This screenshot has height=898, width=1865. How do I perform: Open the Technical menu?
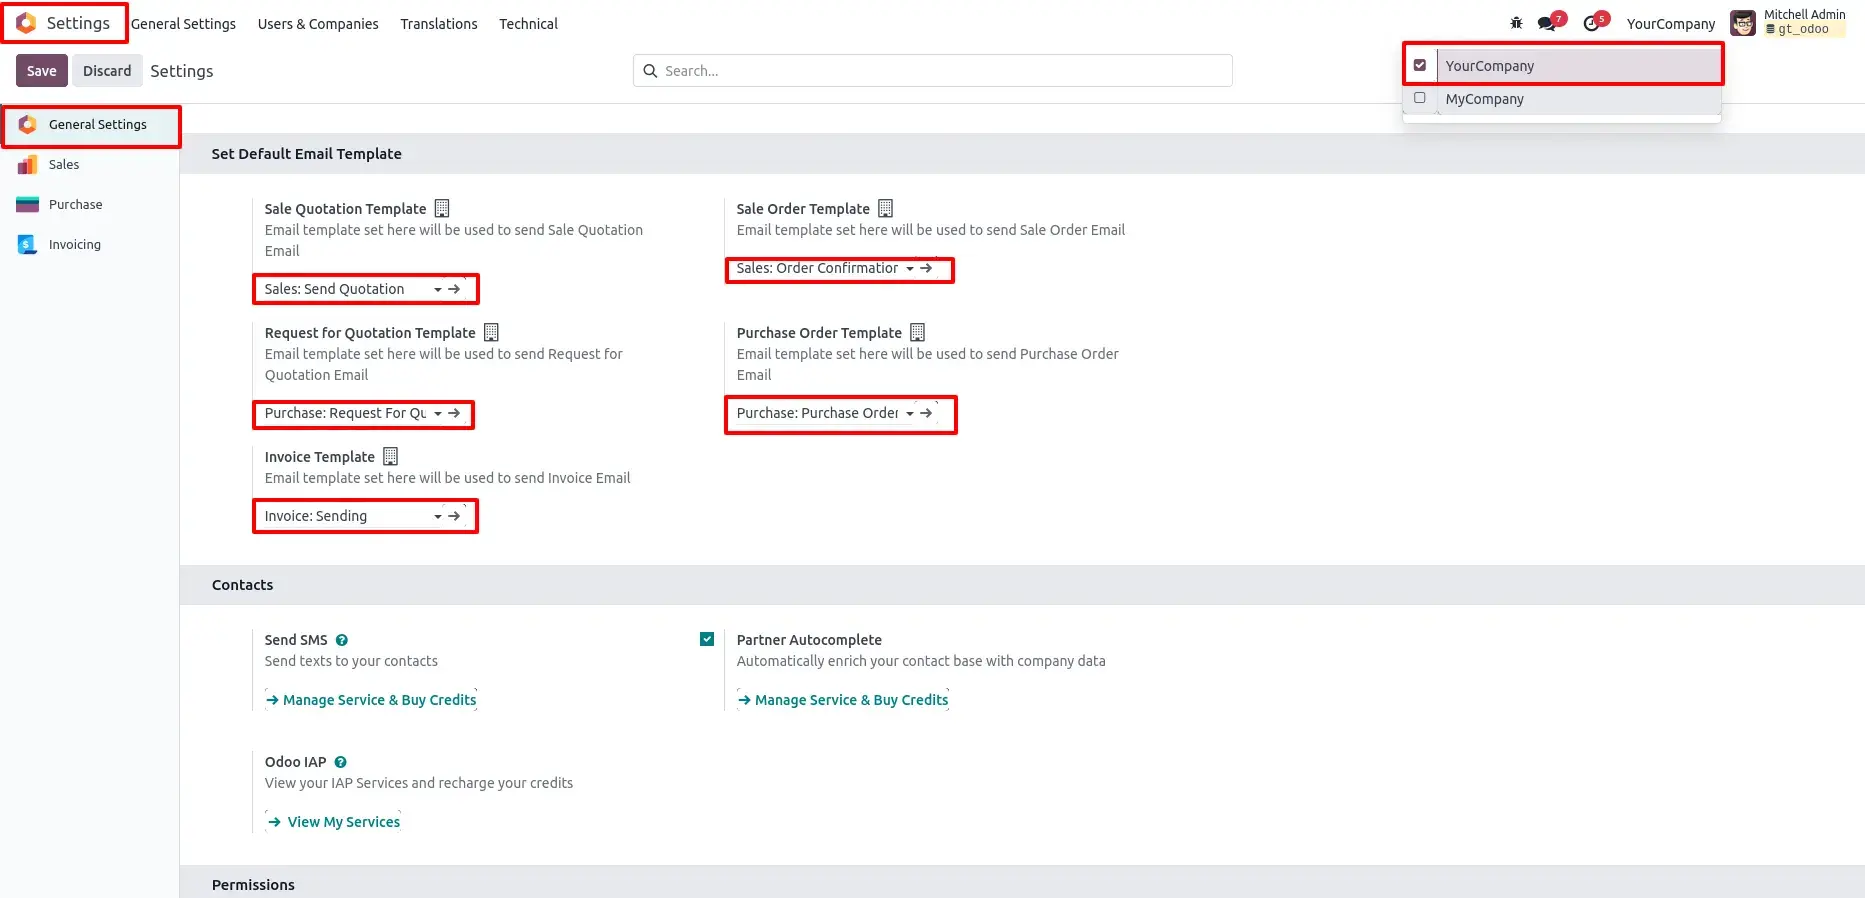[529, 23]
